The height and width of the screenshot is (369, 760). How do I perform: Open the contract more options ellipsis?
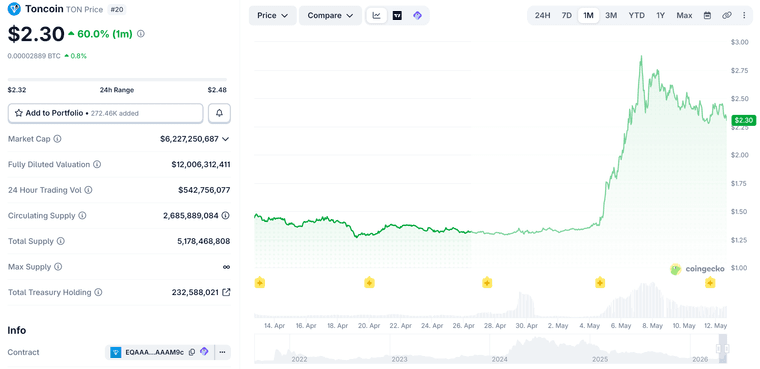222,352
